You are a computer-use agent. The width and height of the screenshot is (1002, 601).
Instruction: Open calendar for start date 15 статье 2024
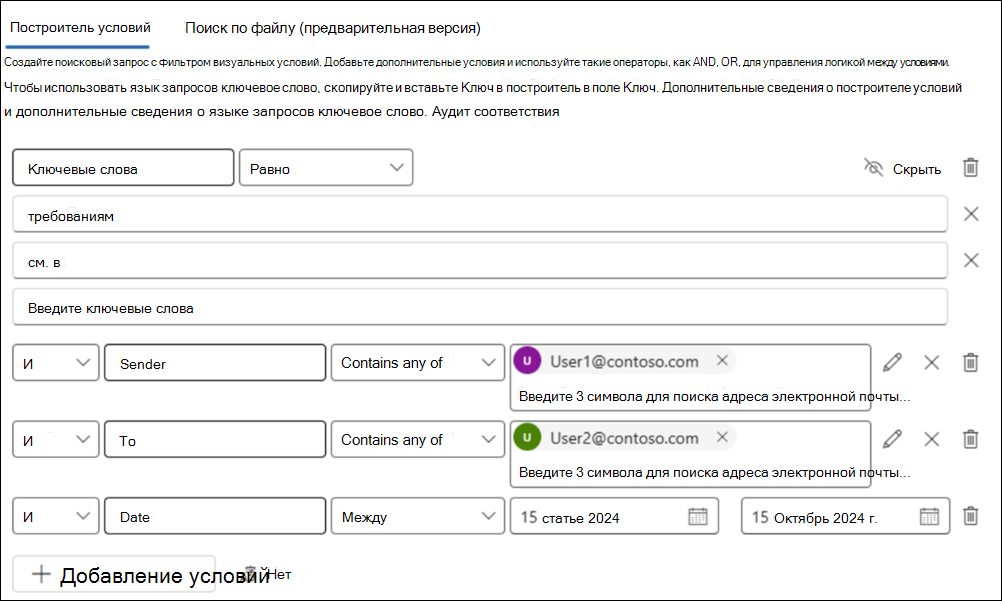[x=698, y=516]
